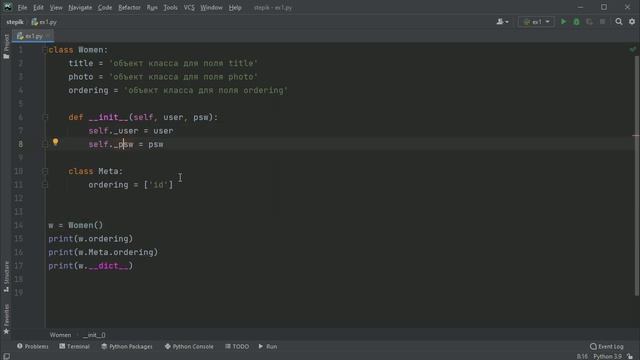The image size is (640, 360).
Task: Open the Code menu
Action: pyautogui.click(x=105, y=7)
